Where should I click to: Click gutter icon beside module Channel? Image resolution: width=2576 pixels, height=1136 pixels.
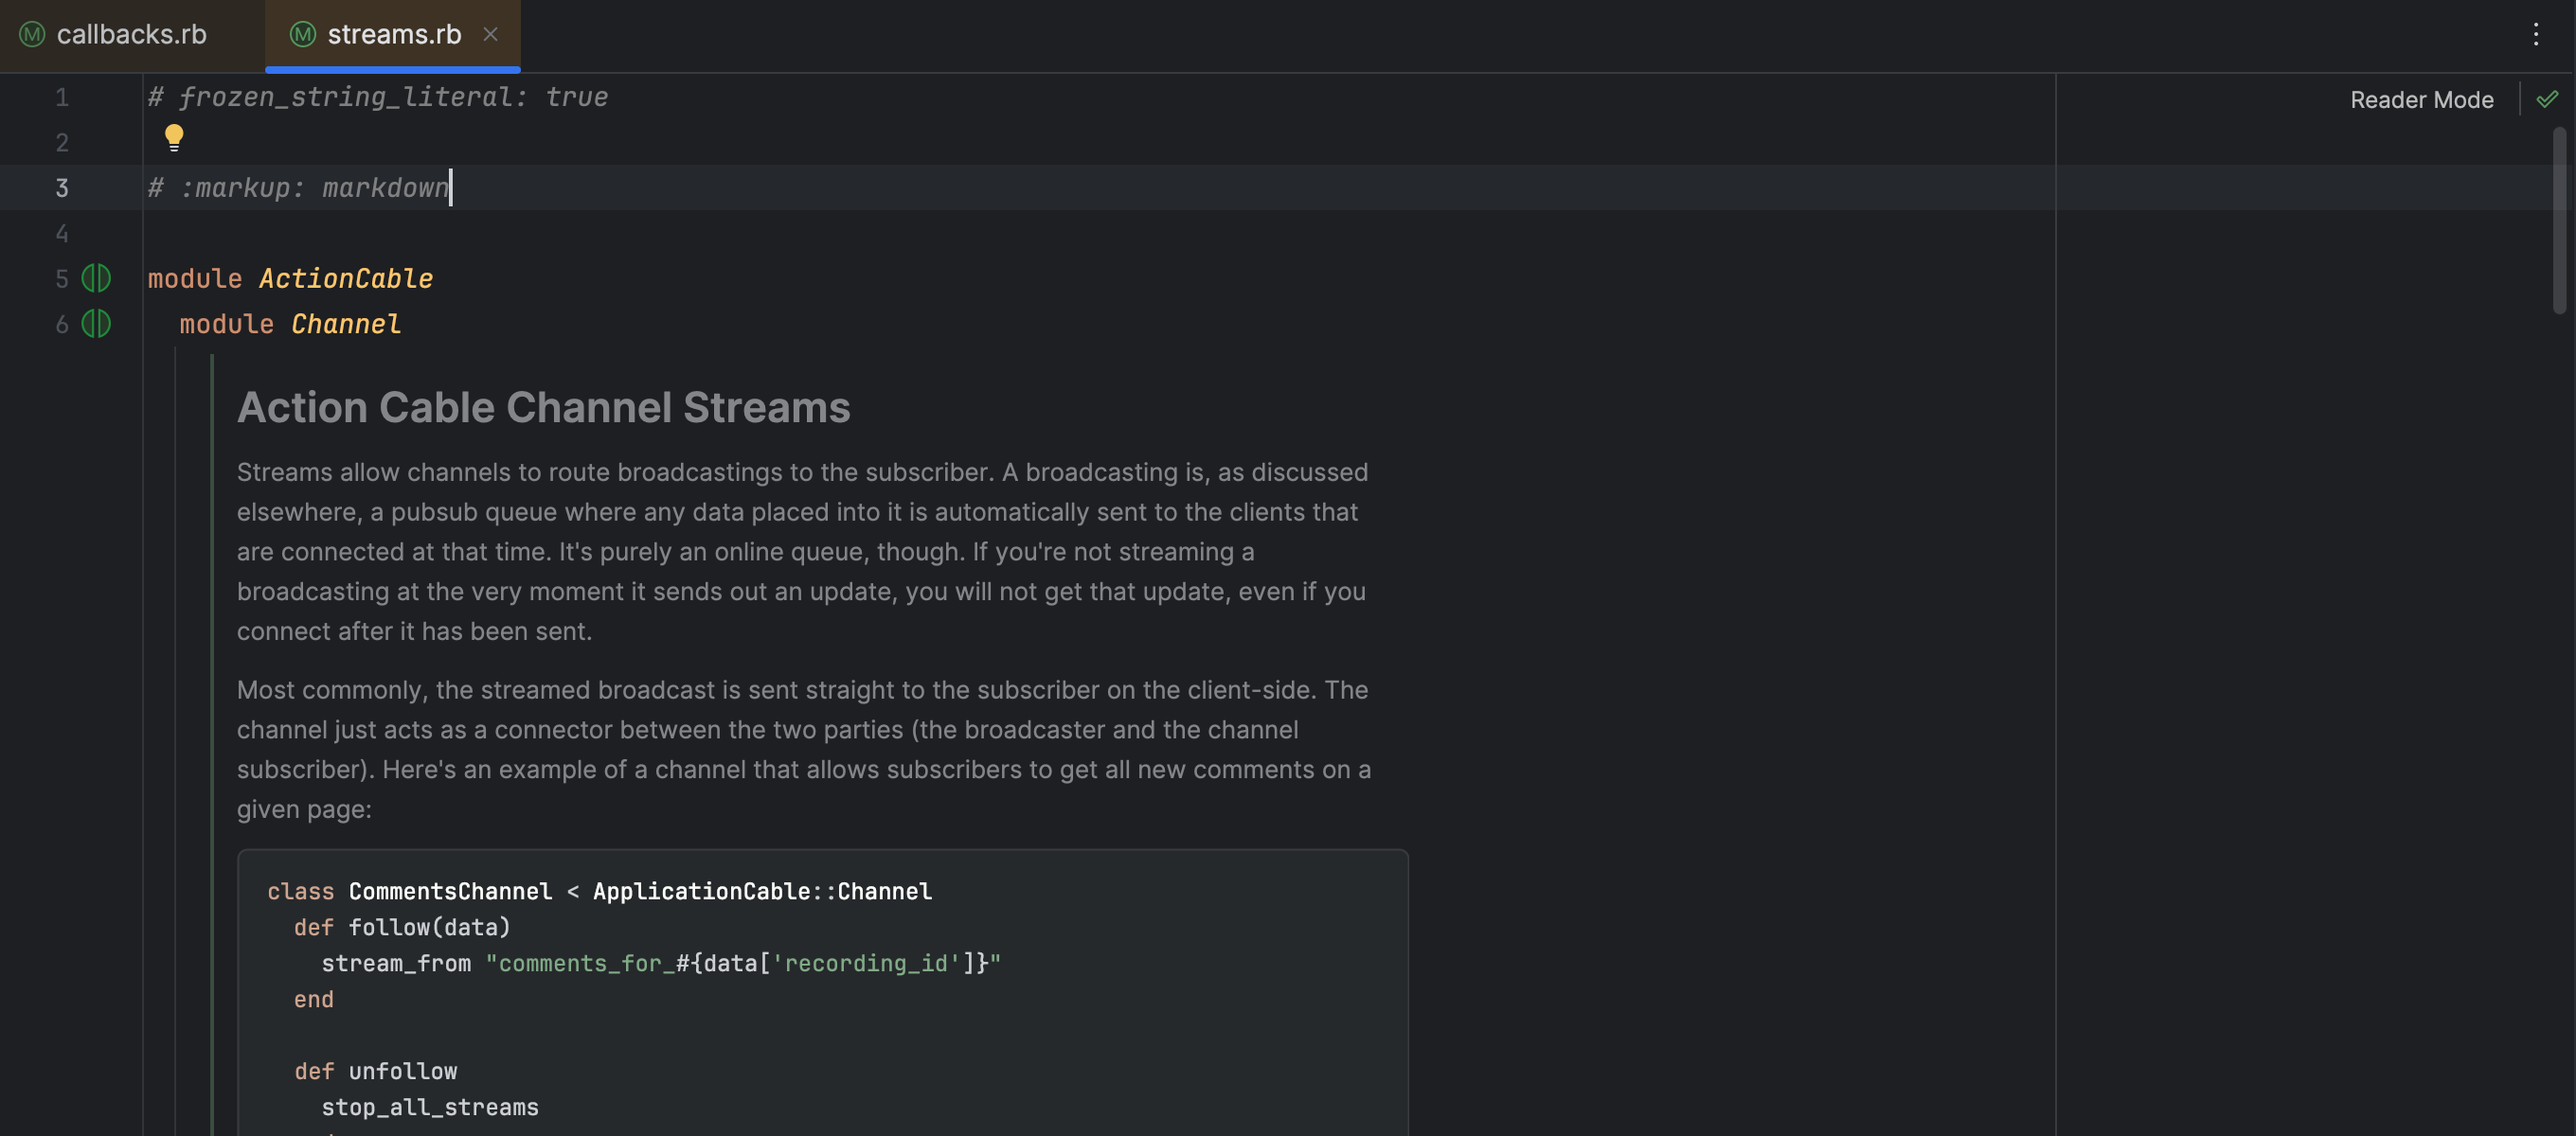[96, 324]
